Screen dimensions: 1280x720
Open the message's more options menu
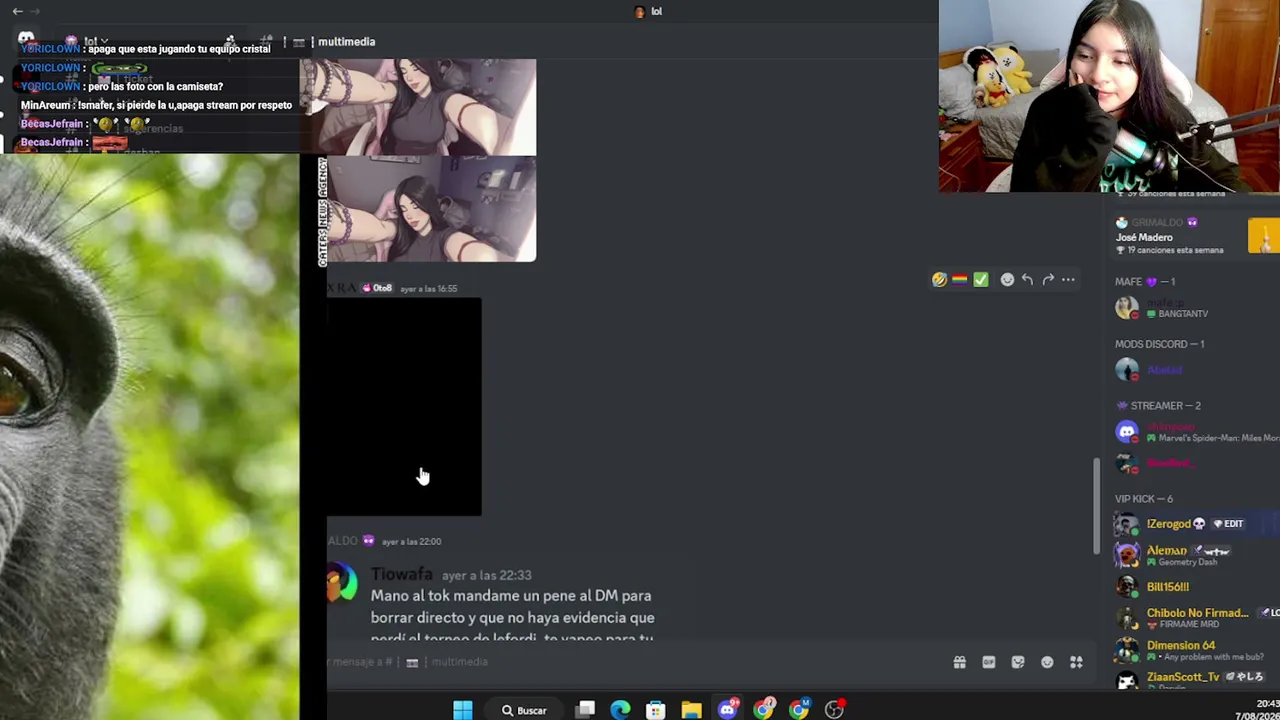click(x=1068, y=280)
